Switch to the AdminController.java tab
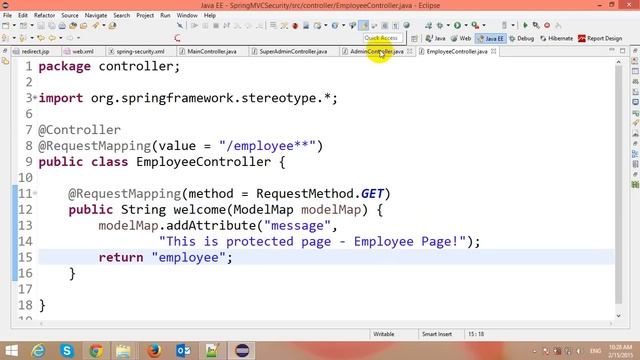The width and height of the screenshot is (640, 360). tap(376, 51)
